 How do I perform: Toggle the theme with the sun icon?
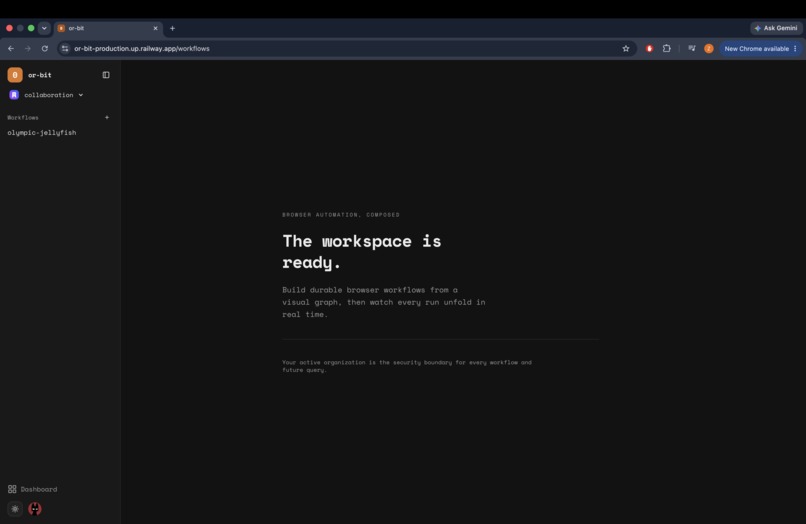(15, 509)
